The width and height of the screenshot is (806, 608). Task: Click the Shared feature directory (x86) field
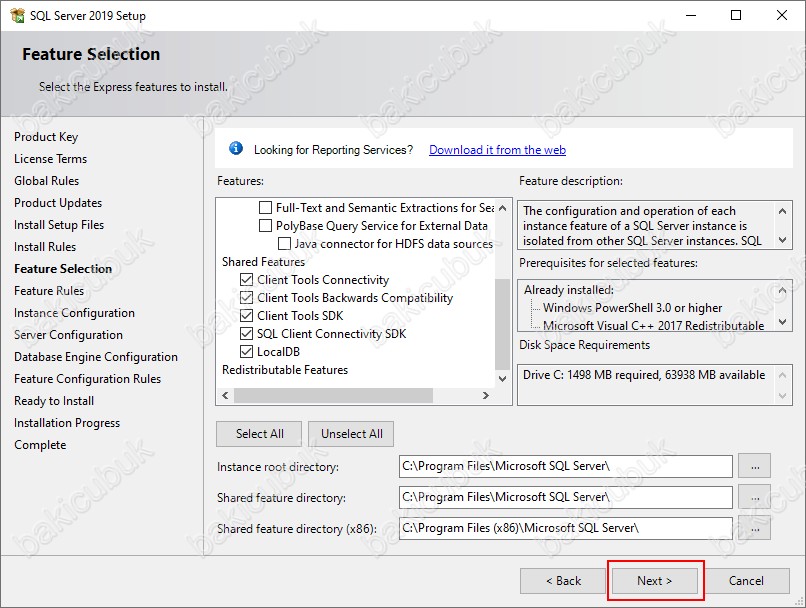point(565,528)
